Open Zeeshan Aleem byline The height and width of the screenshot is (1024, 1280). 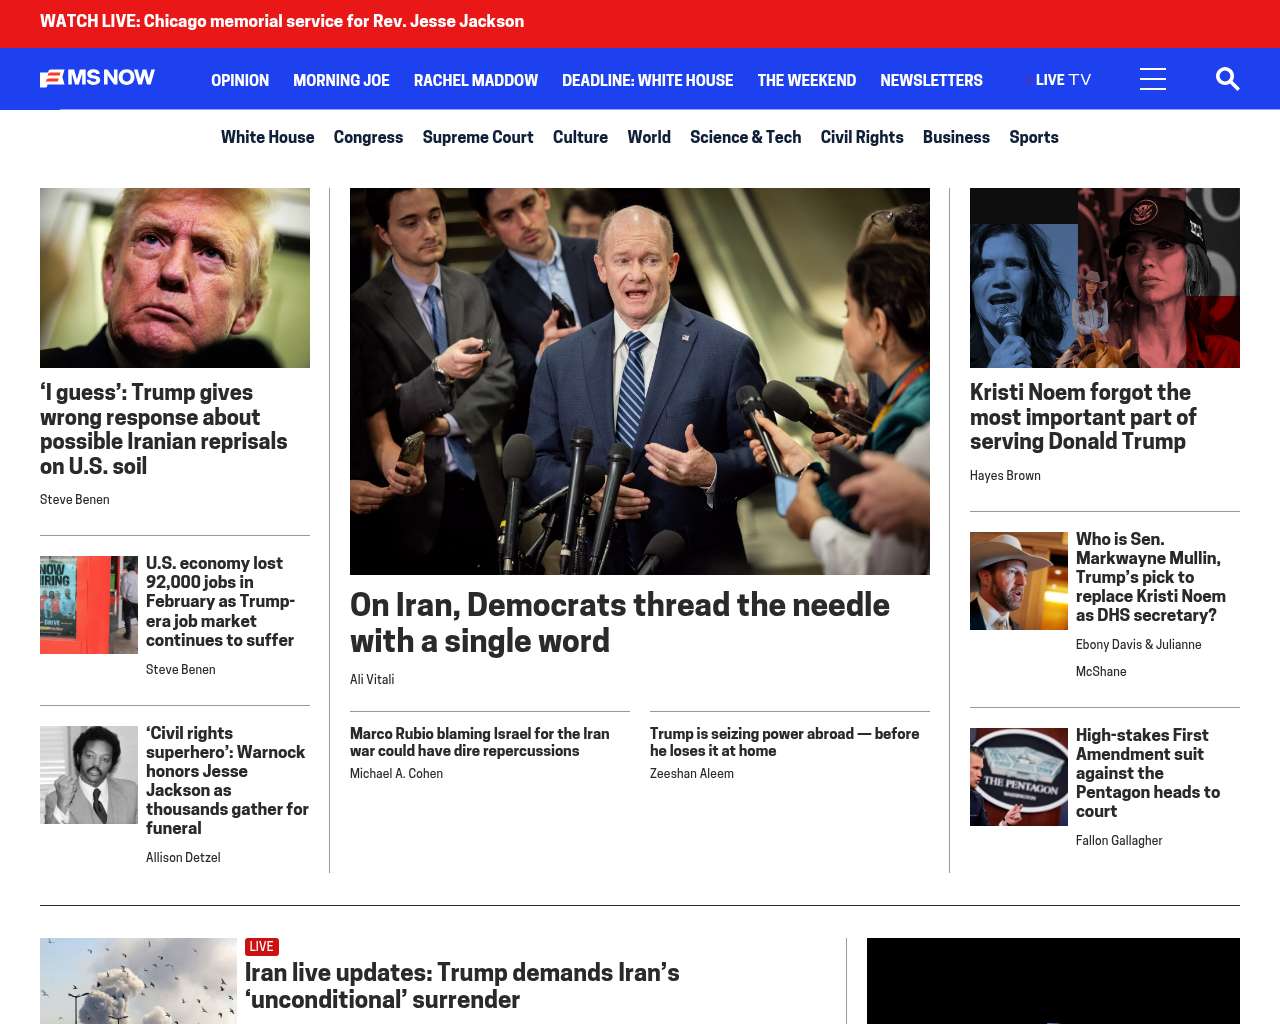tap(692, 774)
